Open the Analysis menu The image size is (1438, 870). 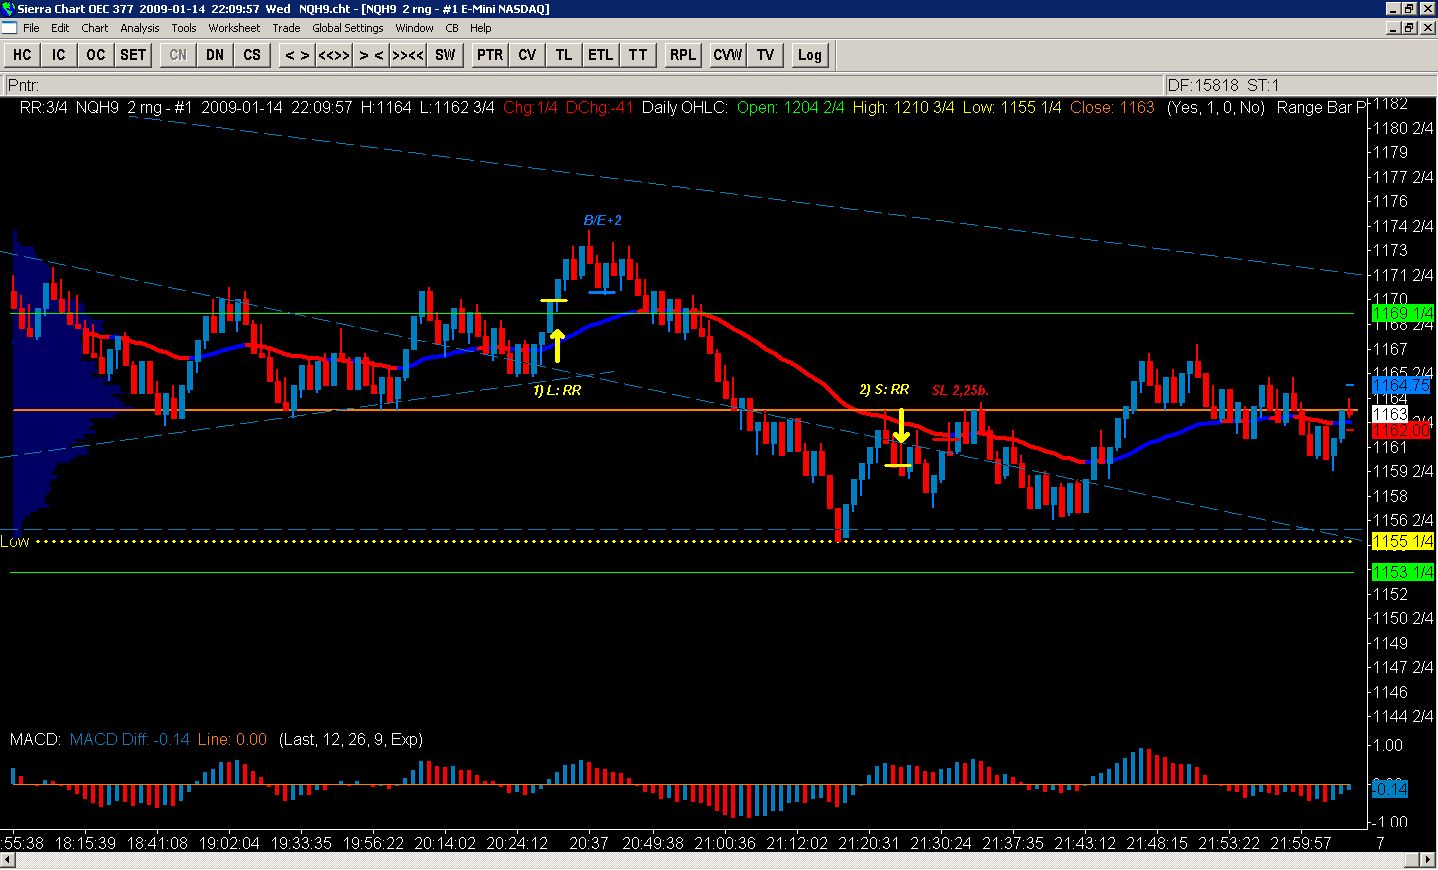coord(140,28)
